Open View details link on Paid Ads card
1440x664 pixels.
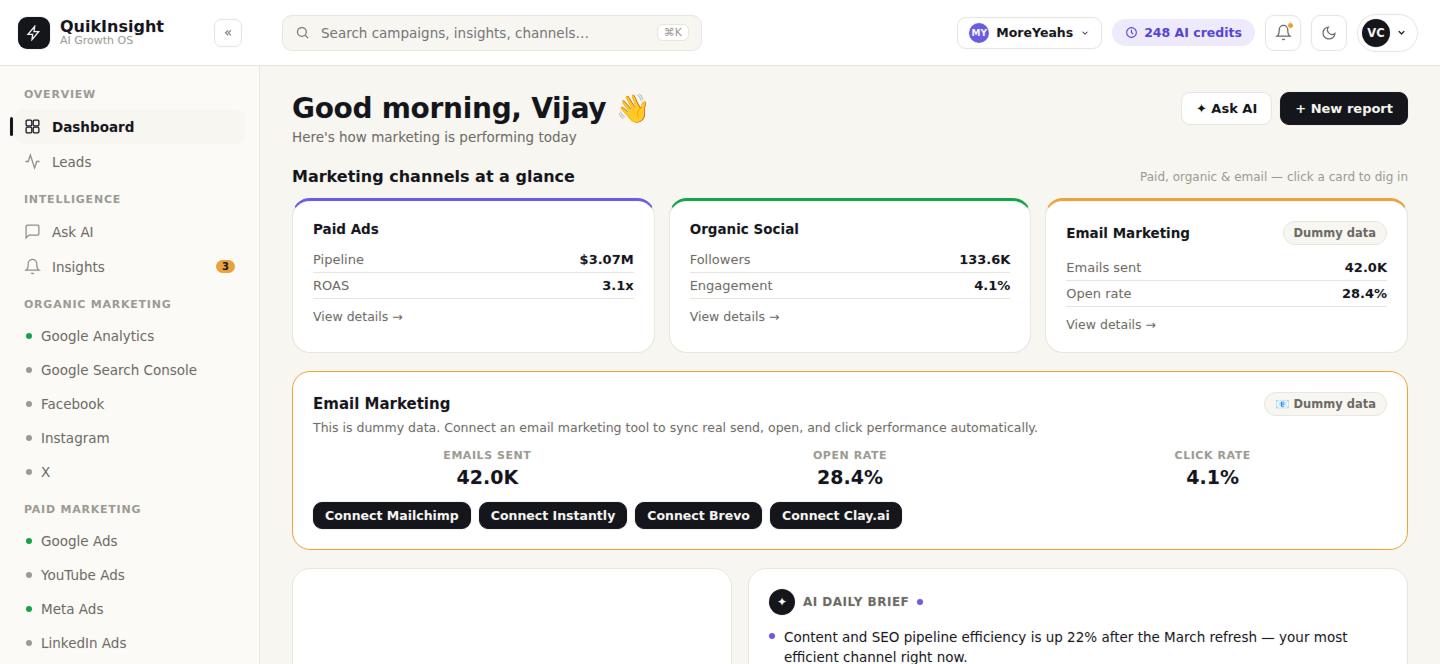point(358,317)
